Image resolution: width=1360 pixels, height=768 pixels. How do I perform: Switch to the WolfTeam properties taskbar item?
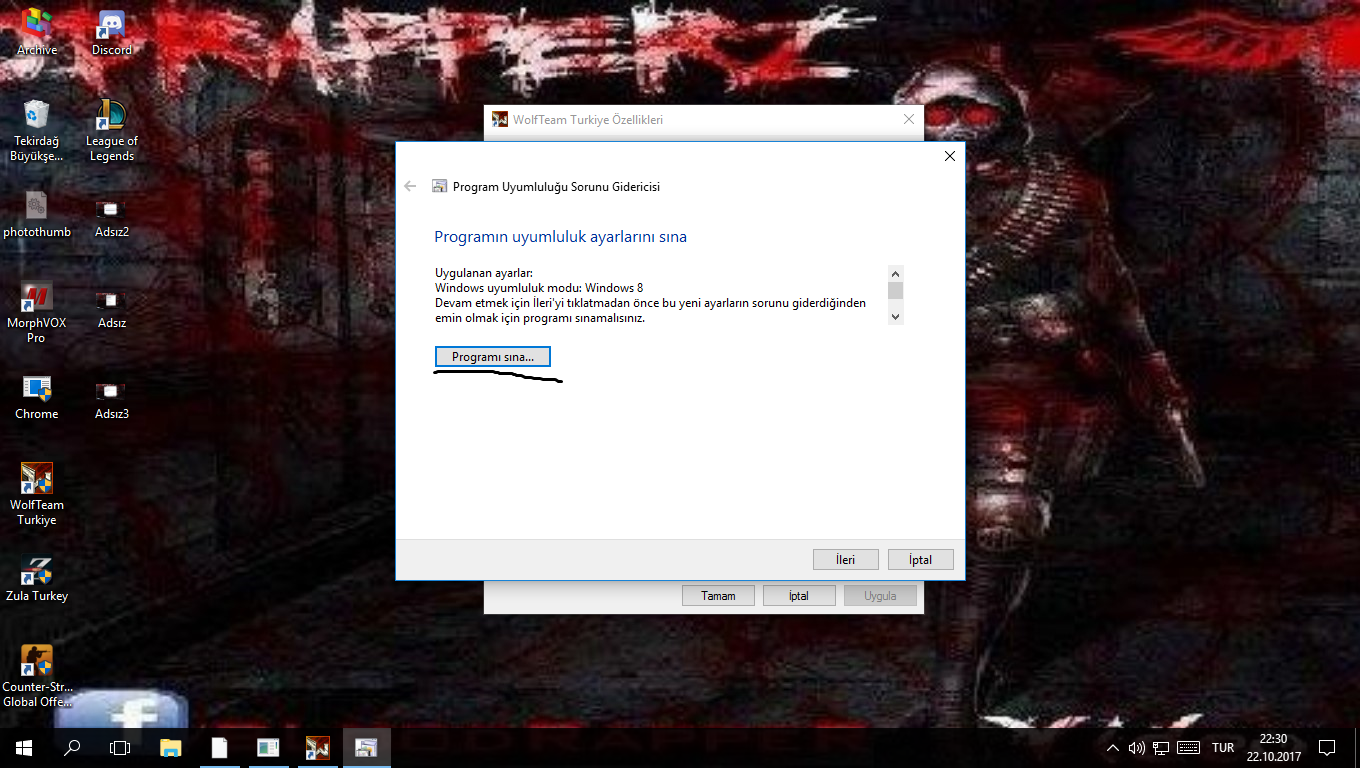point(318,747)
